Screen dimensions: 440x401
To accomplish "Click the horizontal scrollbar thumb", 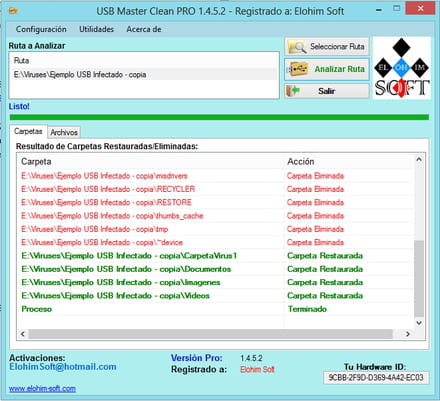I will point(211,334).
